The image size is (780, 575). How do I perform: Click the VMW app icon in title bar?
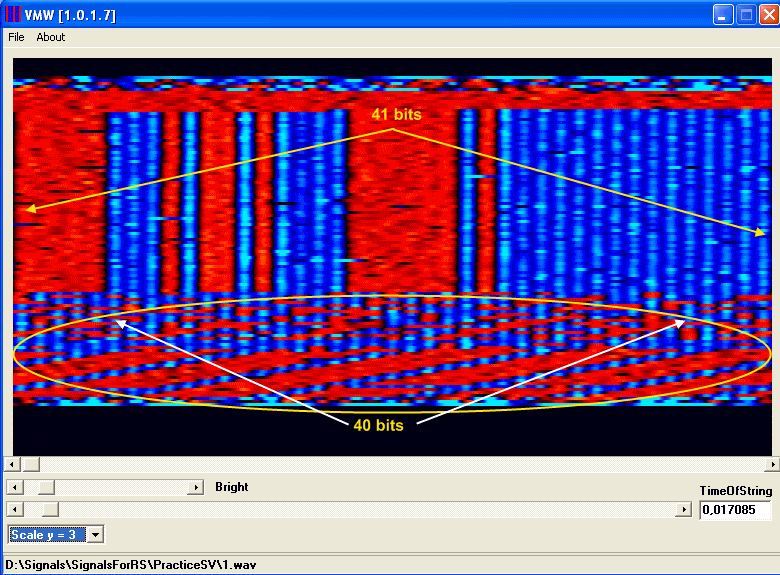[13, 14]
